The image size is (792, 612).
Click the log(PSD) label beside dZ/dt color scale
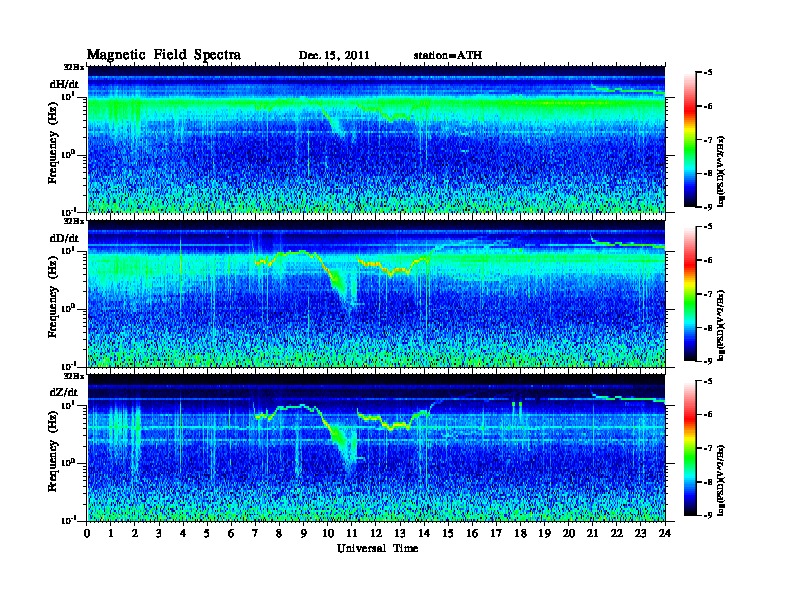[x=722, y=480]
